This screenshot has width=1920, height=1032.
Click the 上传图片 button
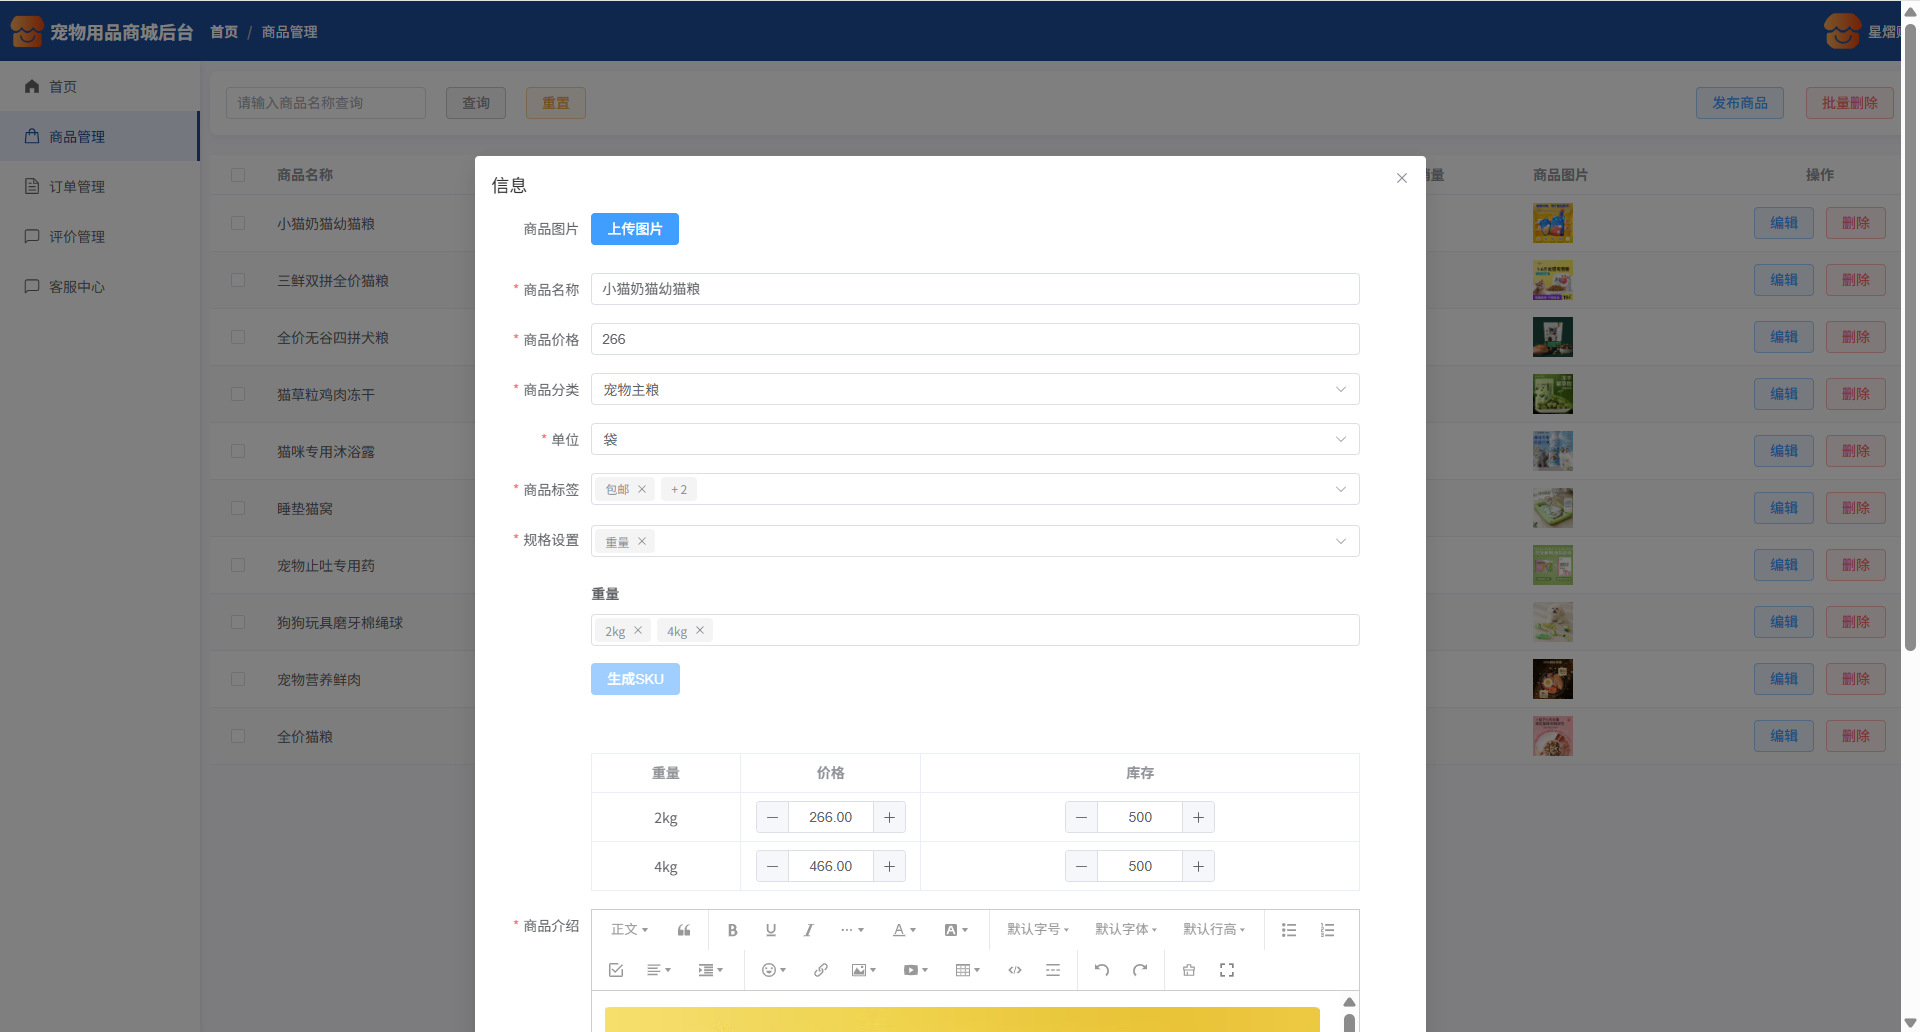(634, 229)
